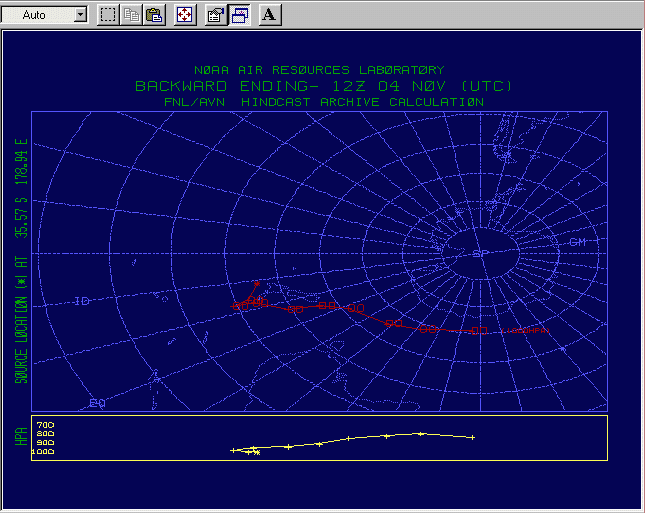Open the Auto font size dropdown arrow

click(x=80, y=15)
